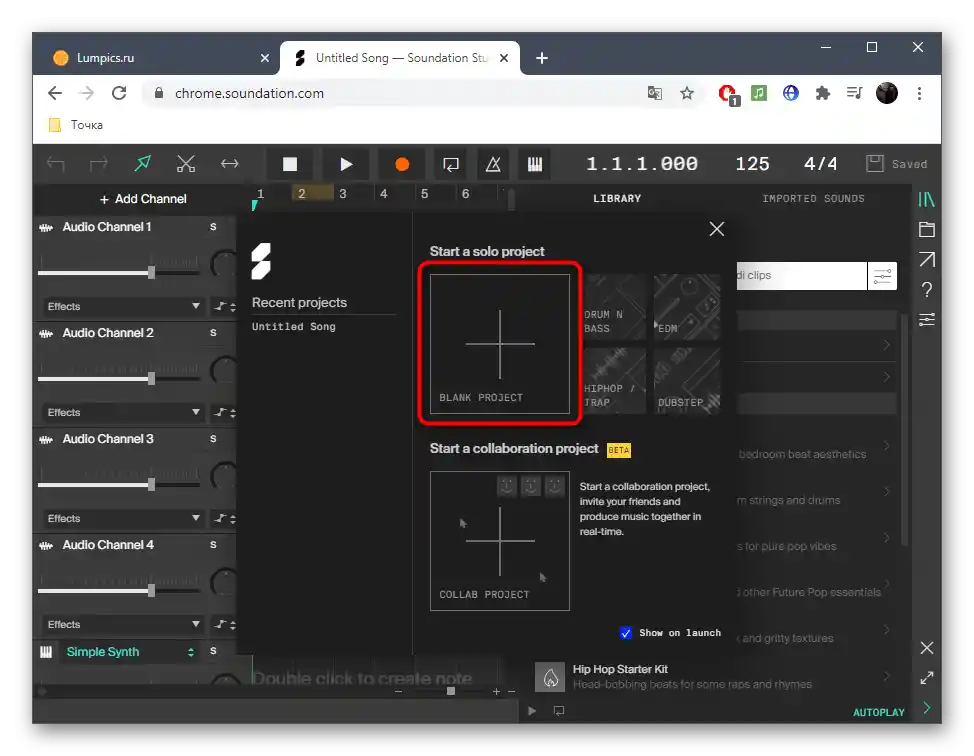Open the library filter options icon
Viewport: 974px width, 756px height.
[882, 276]
